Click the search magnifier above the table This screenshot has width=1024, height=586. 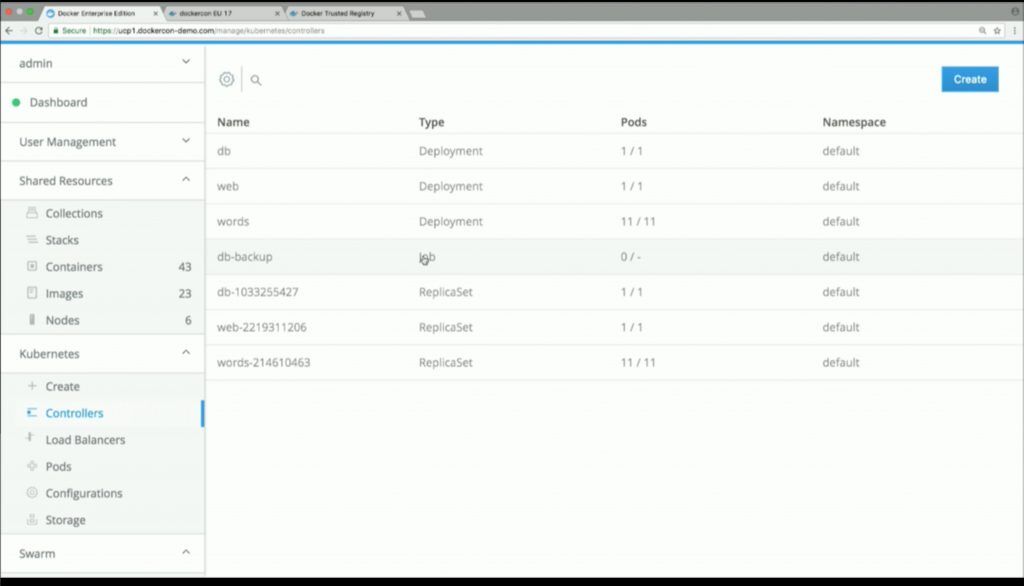click(x=255, y=80)
